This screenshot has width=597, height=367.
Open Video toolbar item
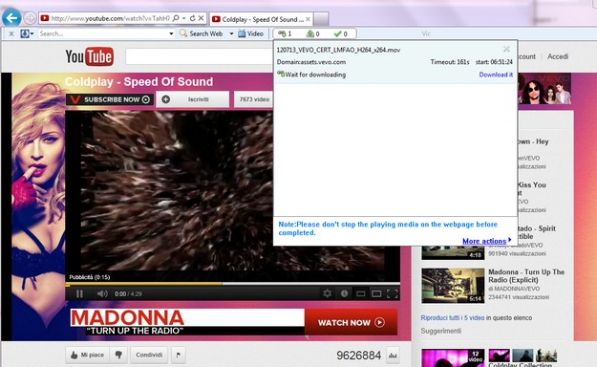[251, 34]
